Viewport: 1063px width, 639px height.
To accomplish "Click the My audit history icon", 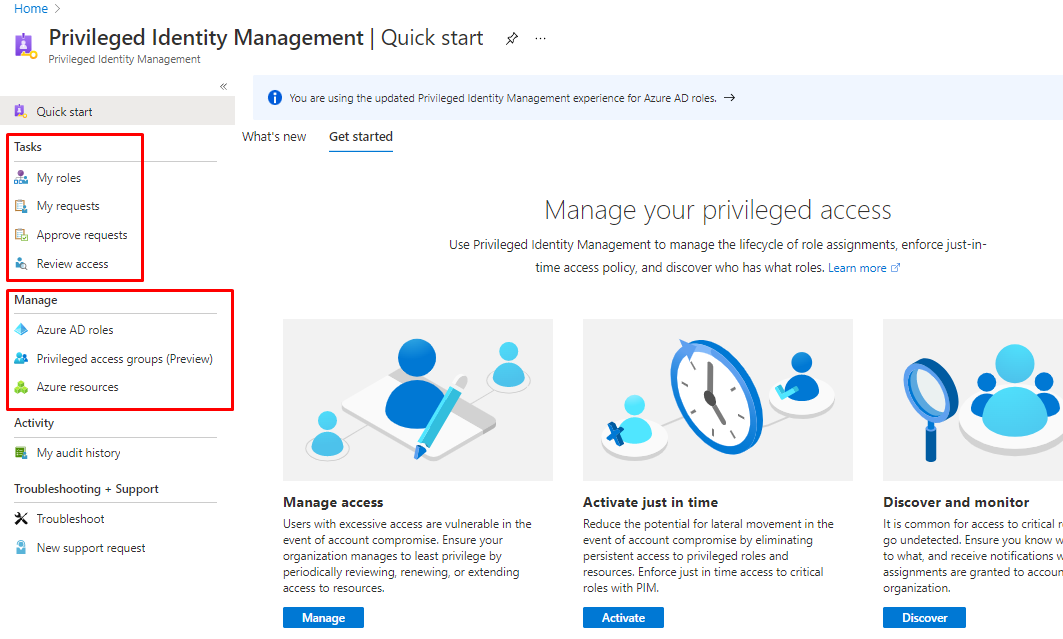I will click(x=21, y=453).
